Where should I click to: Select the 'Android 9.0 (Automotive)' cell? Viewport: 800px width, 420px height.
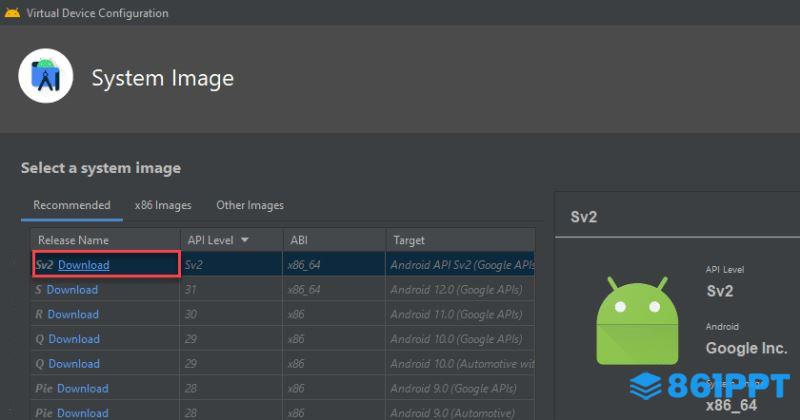pos(460,412)
